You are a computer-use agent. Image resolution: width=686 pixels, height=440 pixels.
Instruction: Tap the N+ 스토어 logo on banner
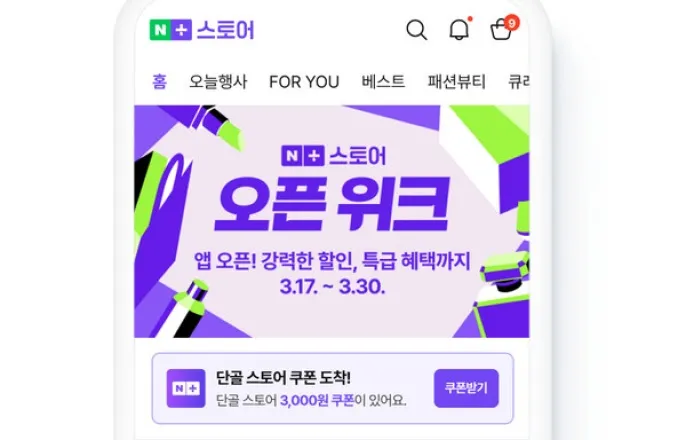point(334,156)
